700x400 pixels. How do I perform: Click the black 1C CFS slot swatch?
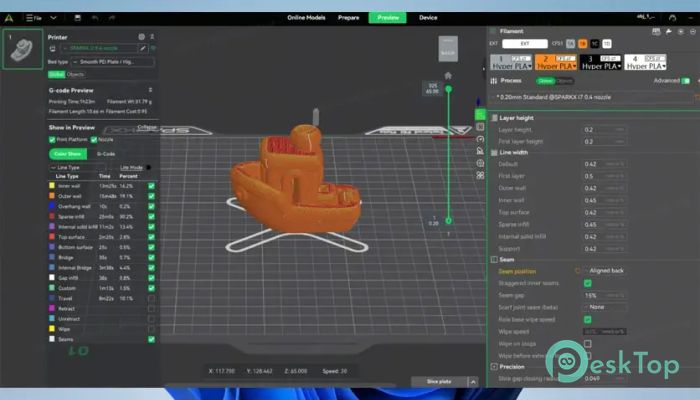tap(595, 44)
